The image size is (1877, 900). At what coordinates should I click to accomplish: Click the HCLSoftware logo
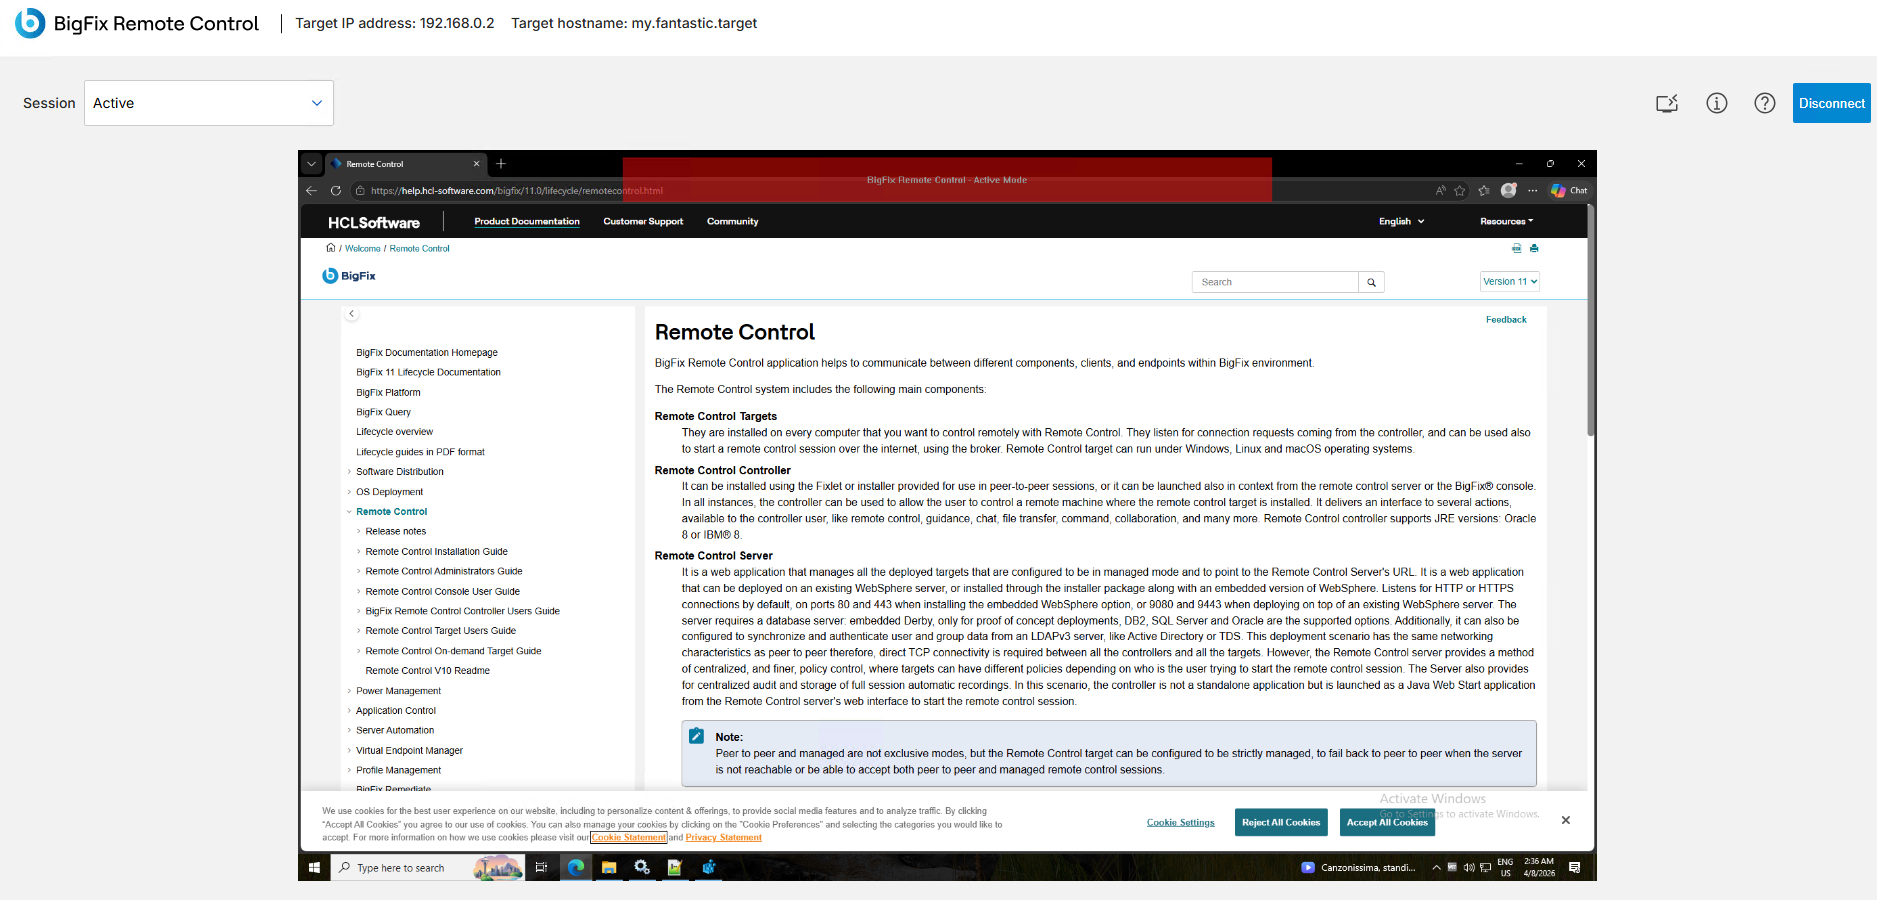click(x=374, y=222)
